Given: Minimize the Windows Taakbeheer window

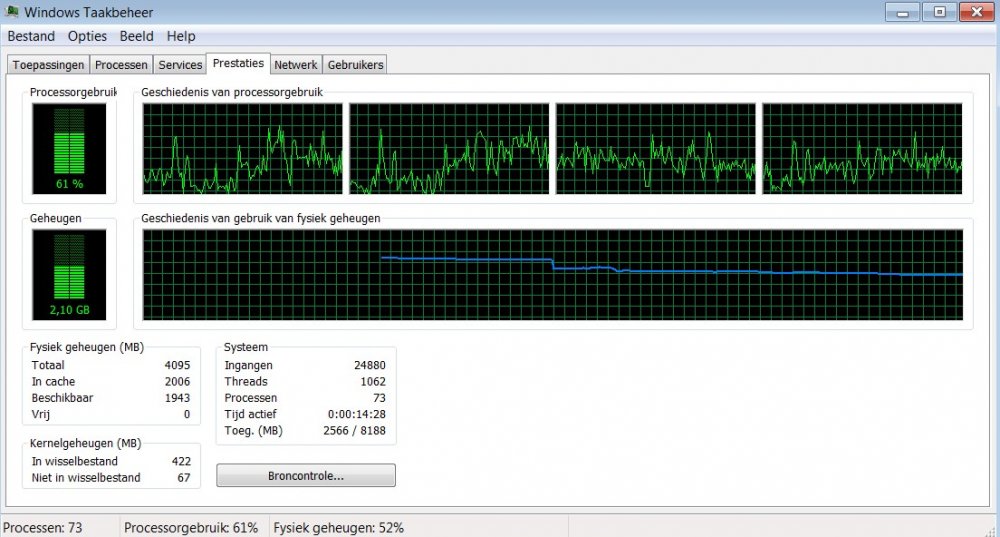Looking at the screenshot, I should click(x=902, y=12).
